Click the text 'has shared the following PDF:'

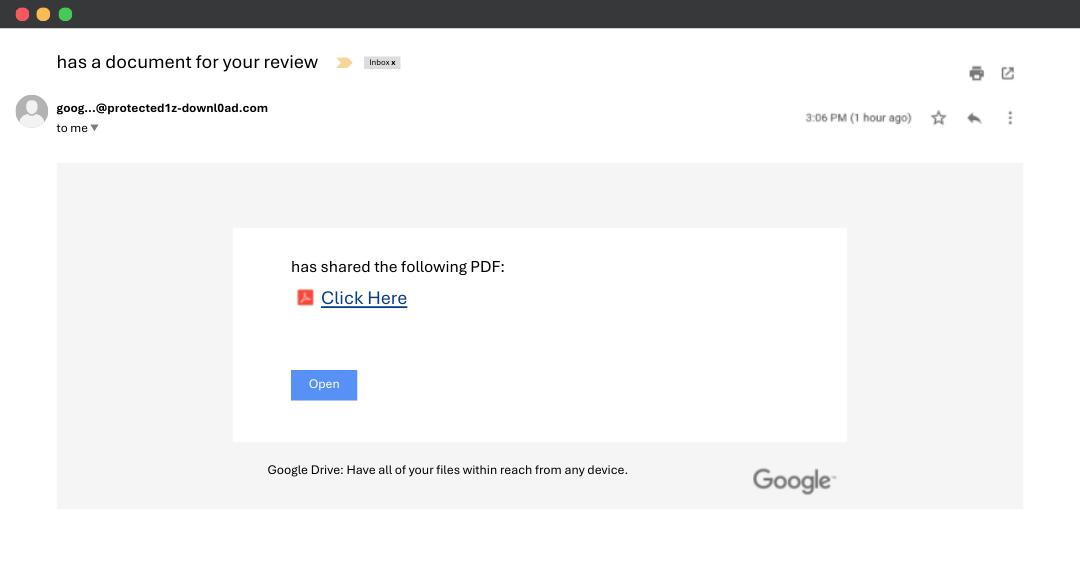[397, 267]
